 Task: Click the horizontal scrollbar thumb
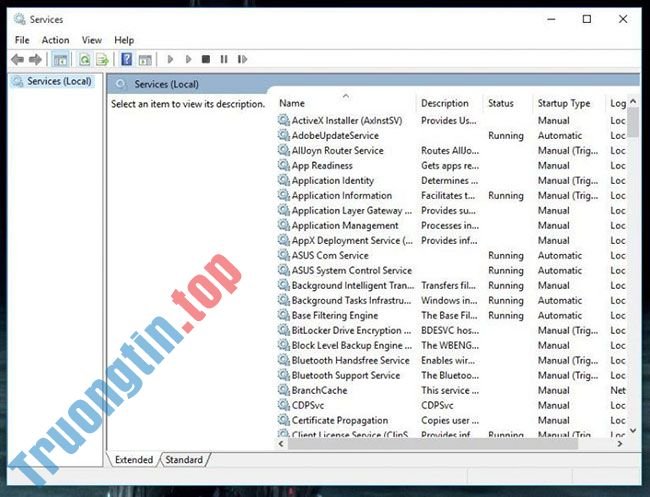tap(433, 444)
